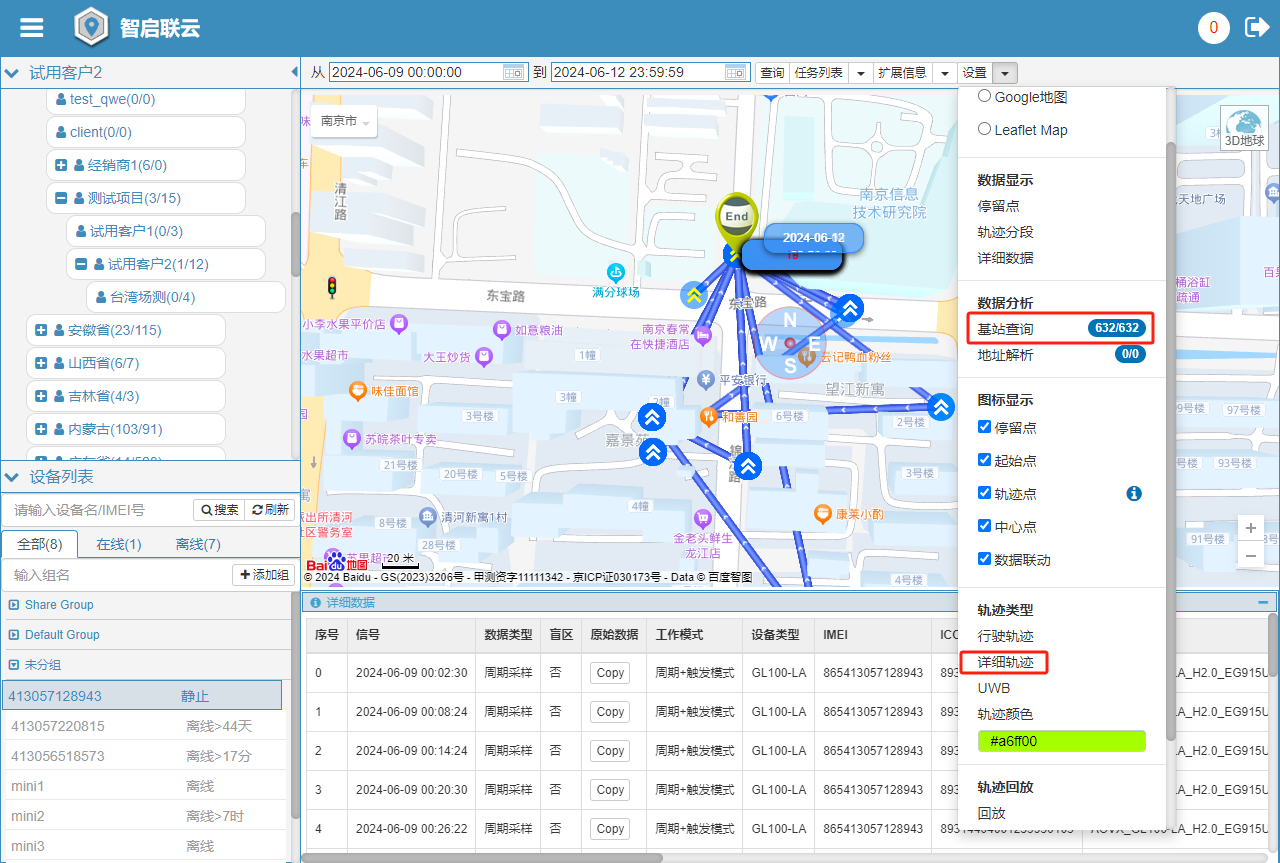Select 详细轨迹 in track type menu

[x=1003, y=662]
